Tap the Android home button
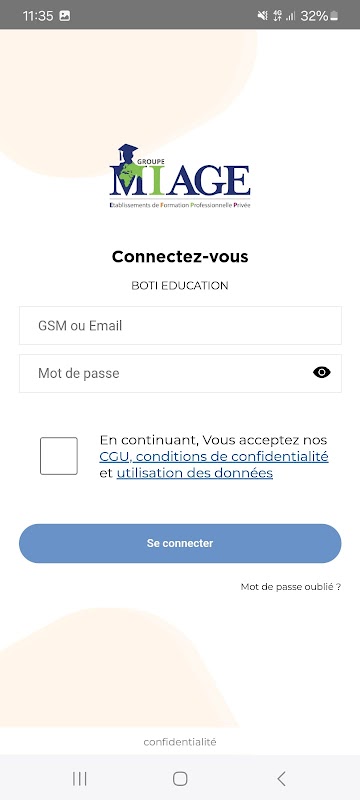 [180, 779]
